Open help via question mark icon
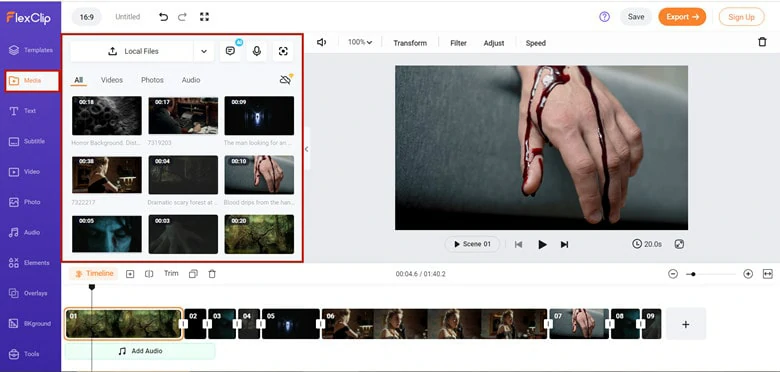This screenshot has width=780, height=372. point(604,17)
